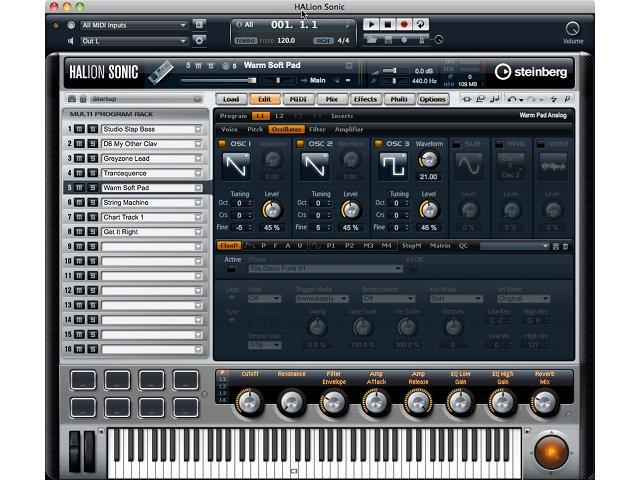The width and height of the screenshot is (640, 480).
Task: Toggle the FlexPhraser Active checkbox
Action: tap(231, 269)
